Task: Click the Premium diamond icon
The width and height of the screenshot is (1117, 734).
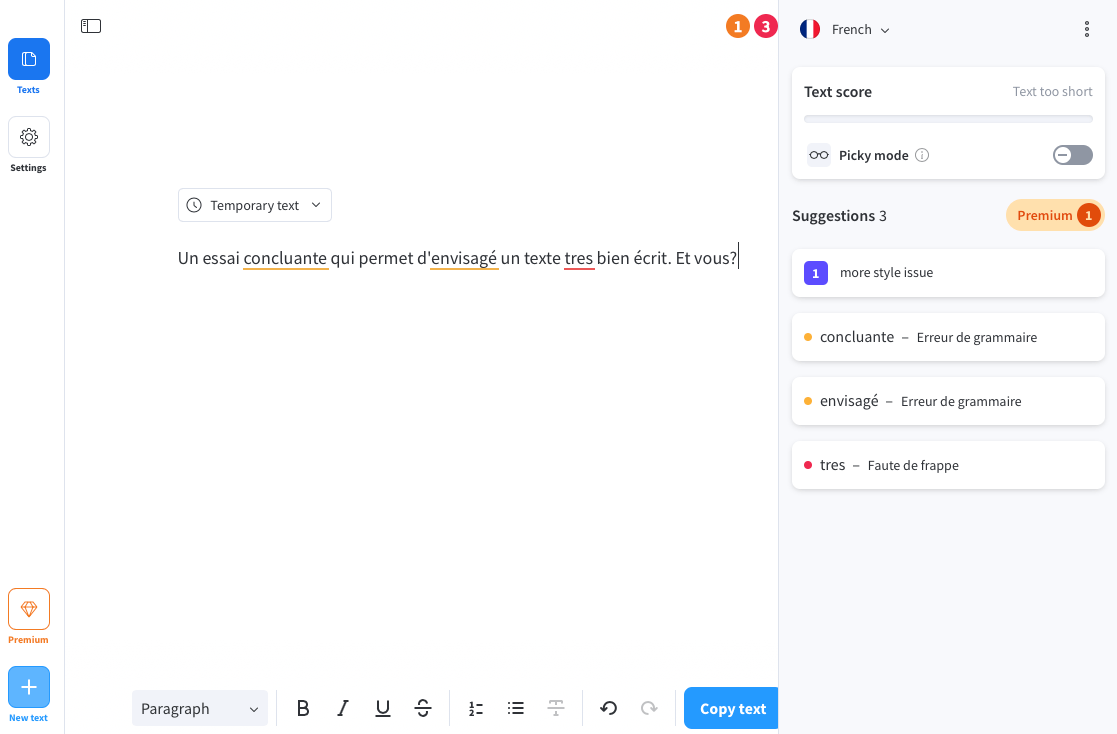Action: [29, 609]
